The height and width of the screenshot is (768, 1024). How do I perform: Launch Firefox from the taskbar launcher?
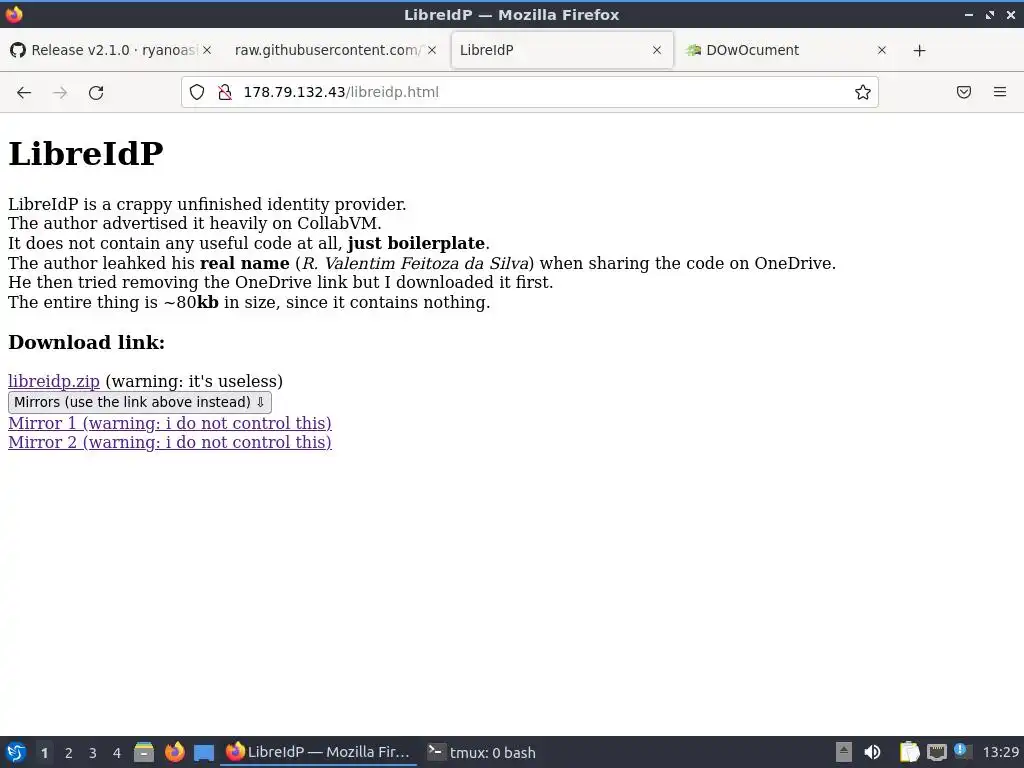(174, 752)
